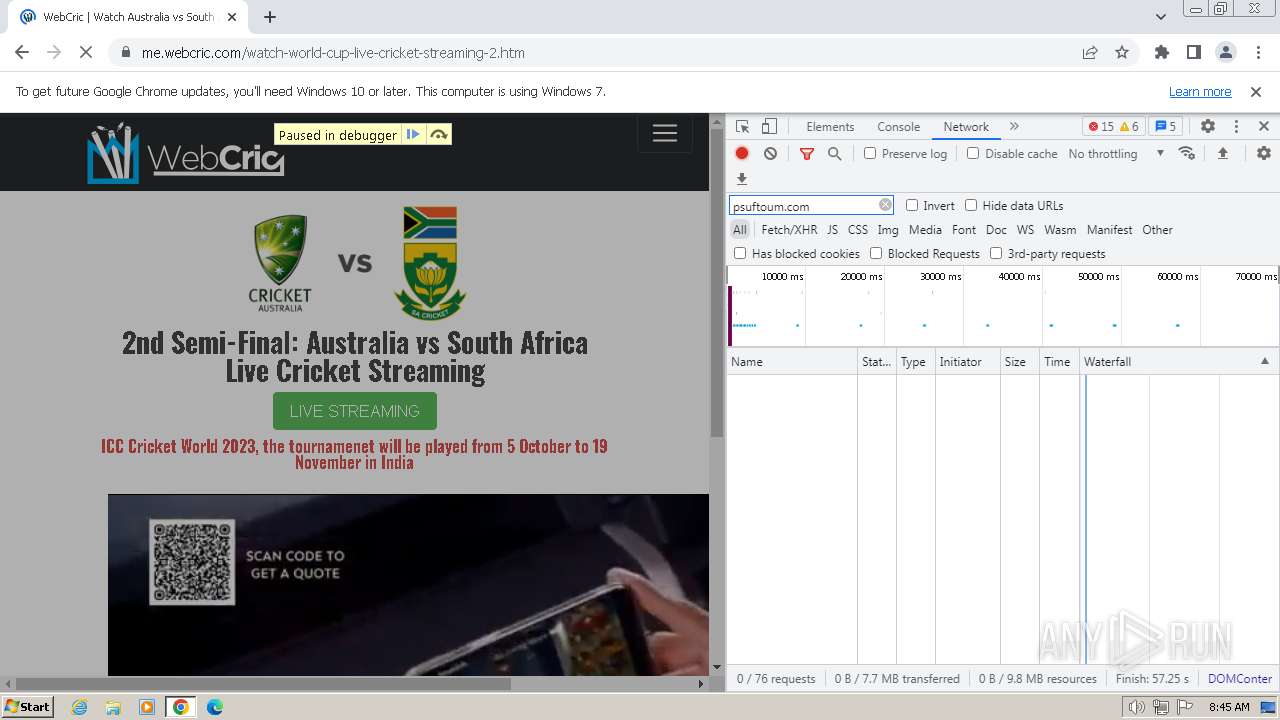
Task: Clear the psuftoum.com filter text
Action: pos(885,205)
